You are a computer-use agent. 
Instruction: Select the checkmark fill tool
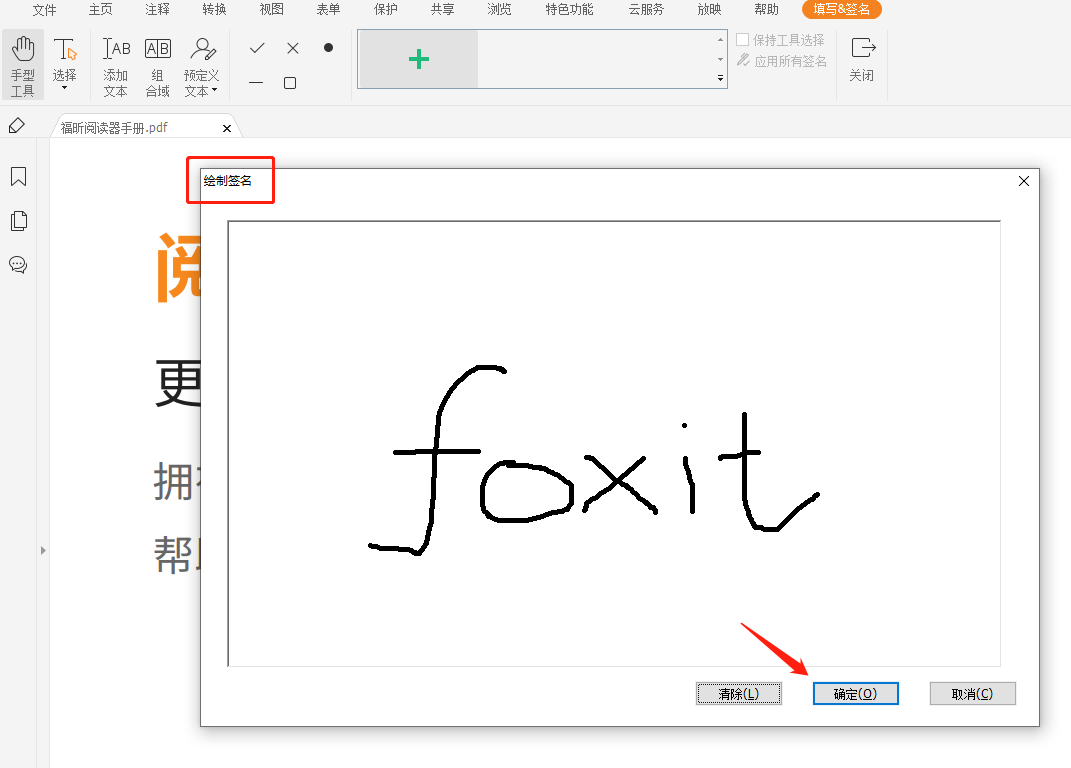pyautogui.click(x=257, y=47)
